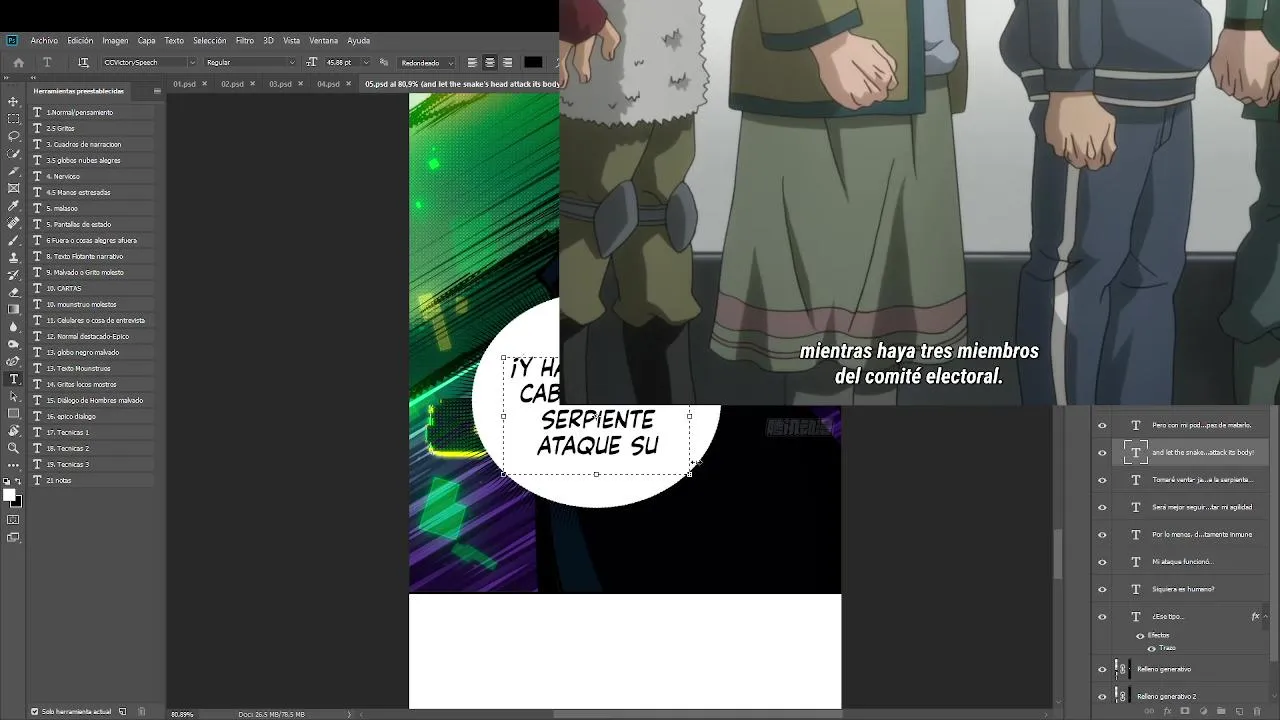Hide the 'Siquiera es humano?' layer
This screenshot has width=1280, height=720.
pyautogui.click(x=1102, y=589)
